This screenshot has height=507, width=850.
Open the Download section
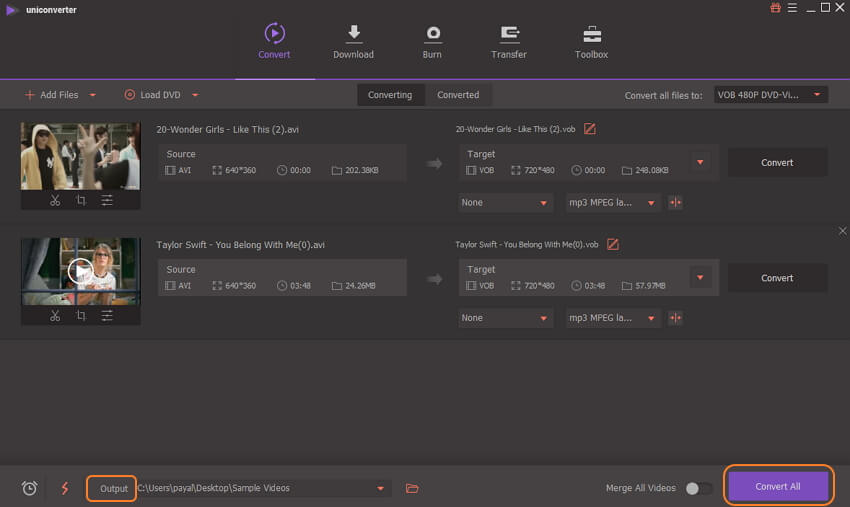pyautogui.click(x=353, y=41)
